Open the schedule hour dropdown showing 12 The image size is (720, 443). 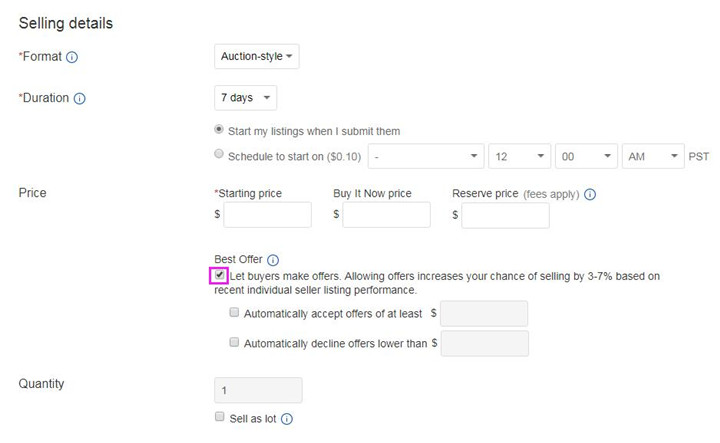pos(520,157)
